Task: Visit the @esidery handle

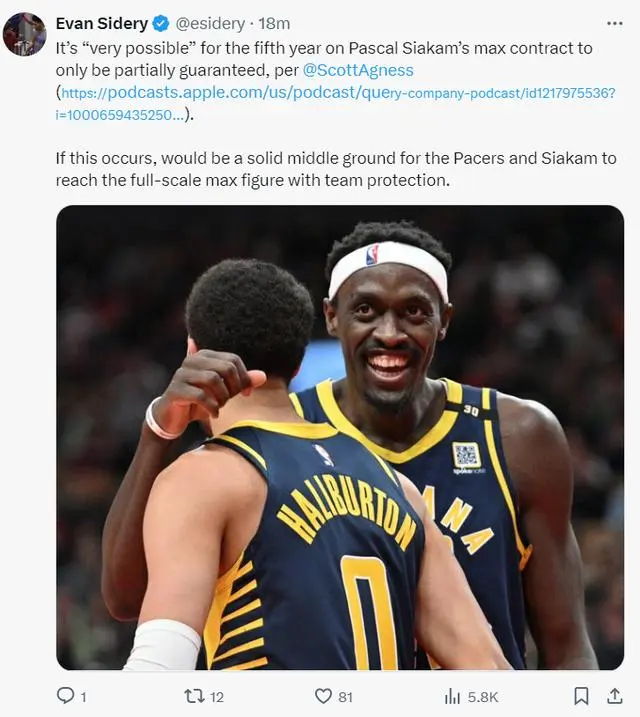Action: pyautogui.click(x=210, y=23)
